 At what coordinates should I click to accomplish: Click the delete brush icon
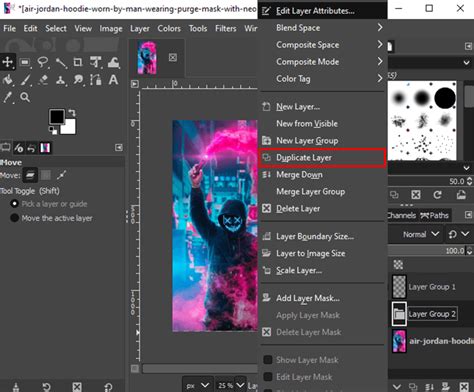[416, 195]
